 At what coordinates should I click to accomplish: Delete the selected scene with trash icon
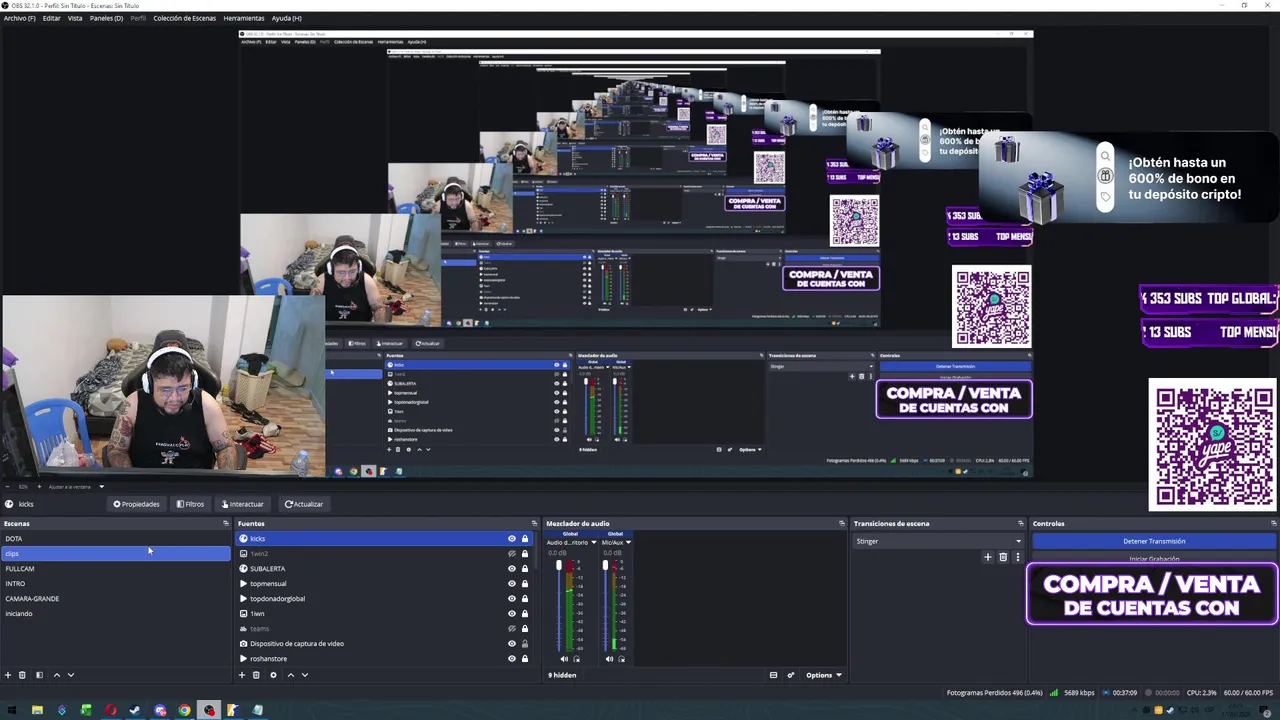coord(22,675)
